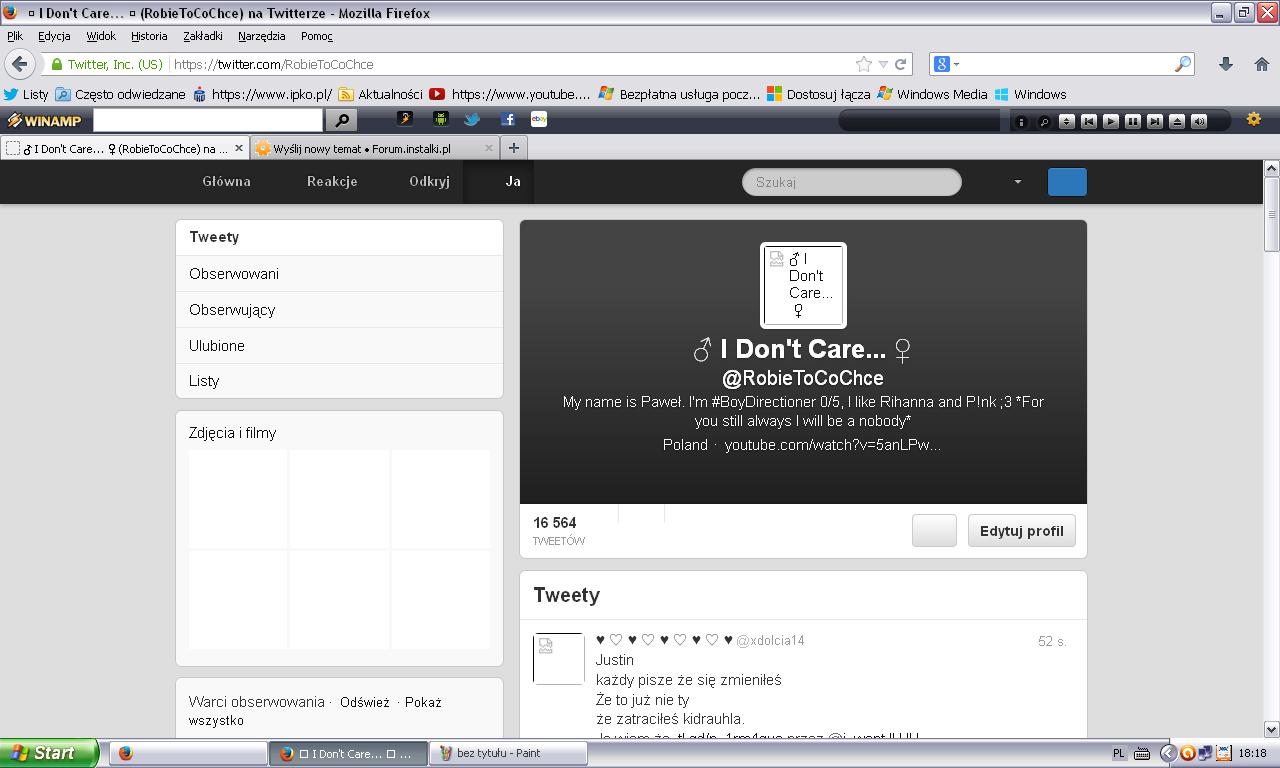Click the eBay icon in Winamp toolbar
The image size is (1280, 768).
point(538,119)
